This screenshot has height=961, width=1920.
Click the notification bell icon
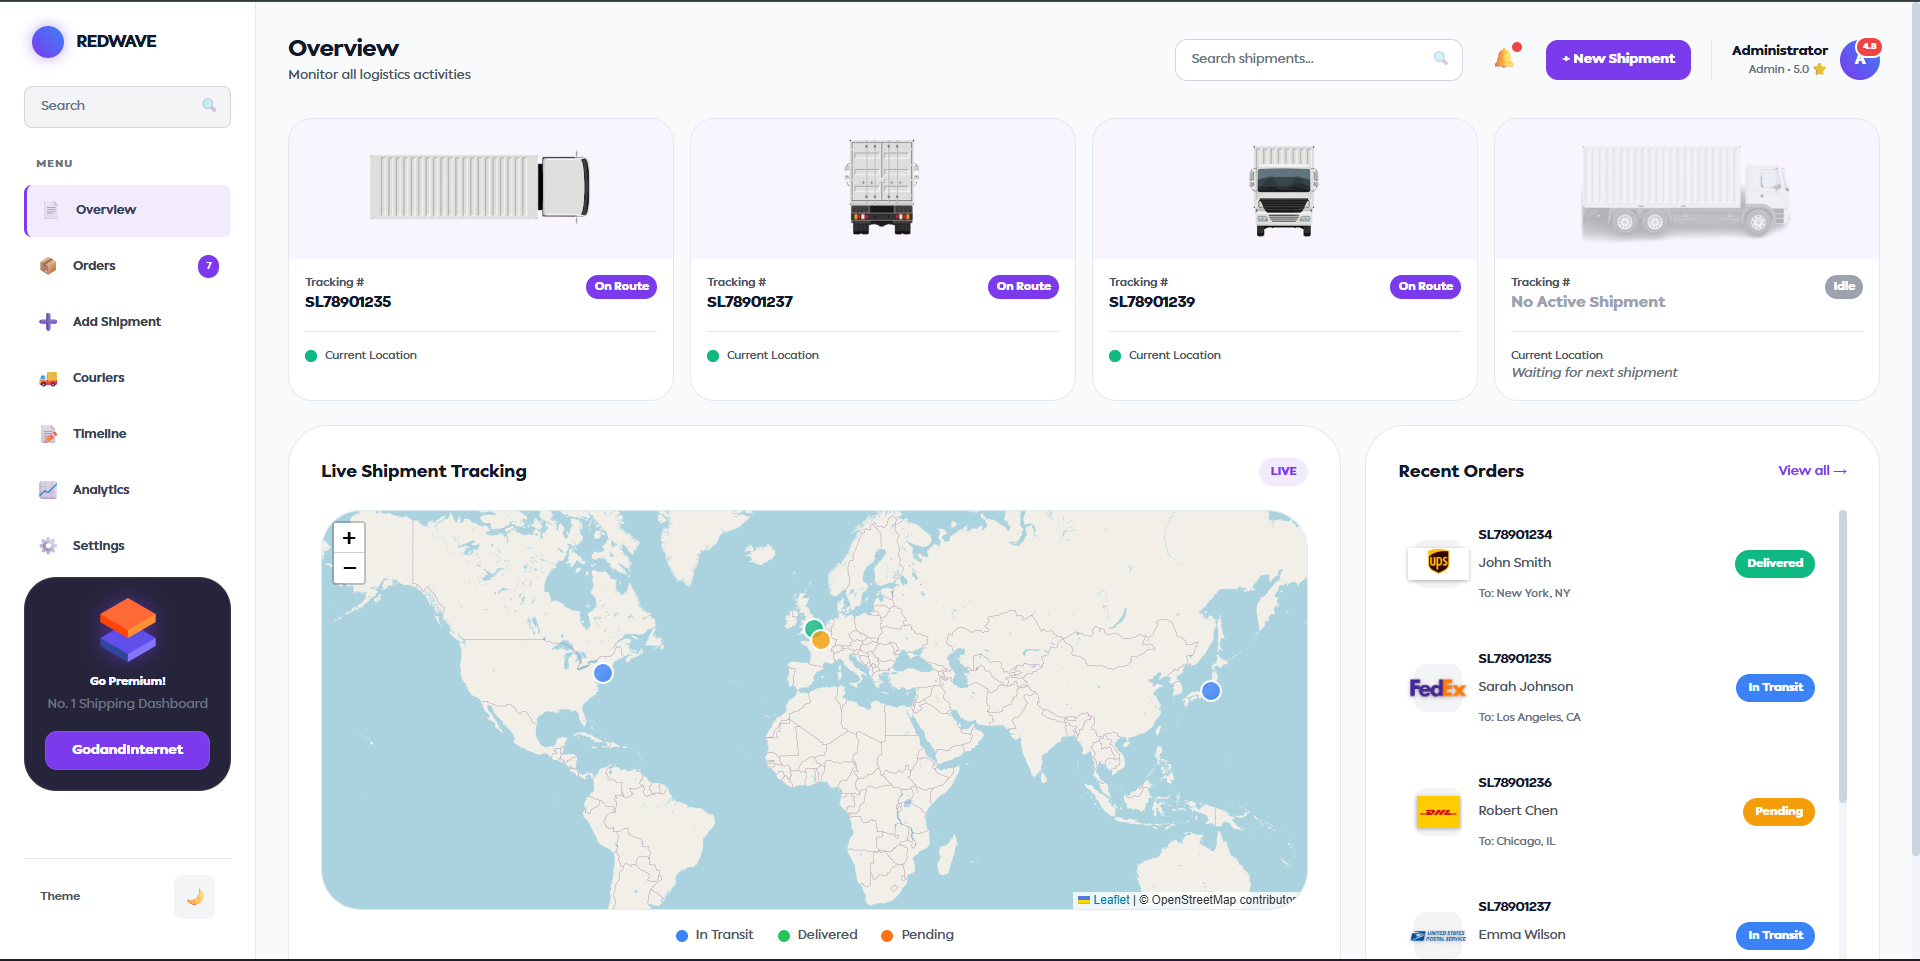tap(1504, 59)
